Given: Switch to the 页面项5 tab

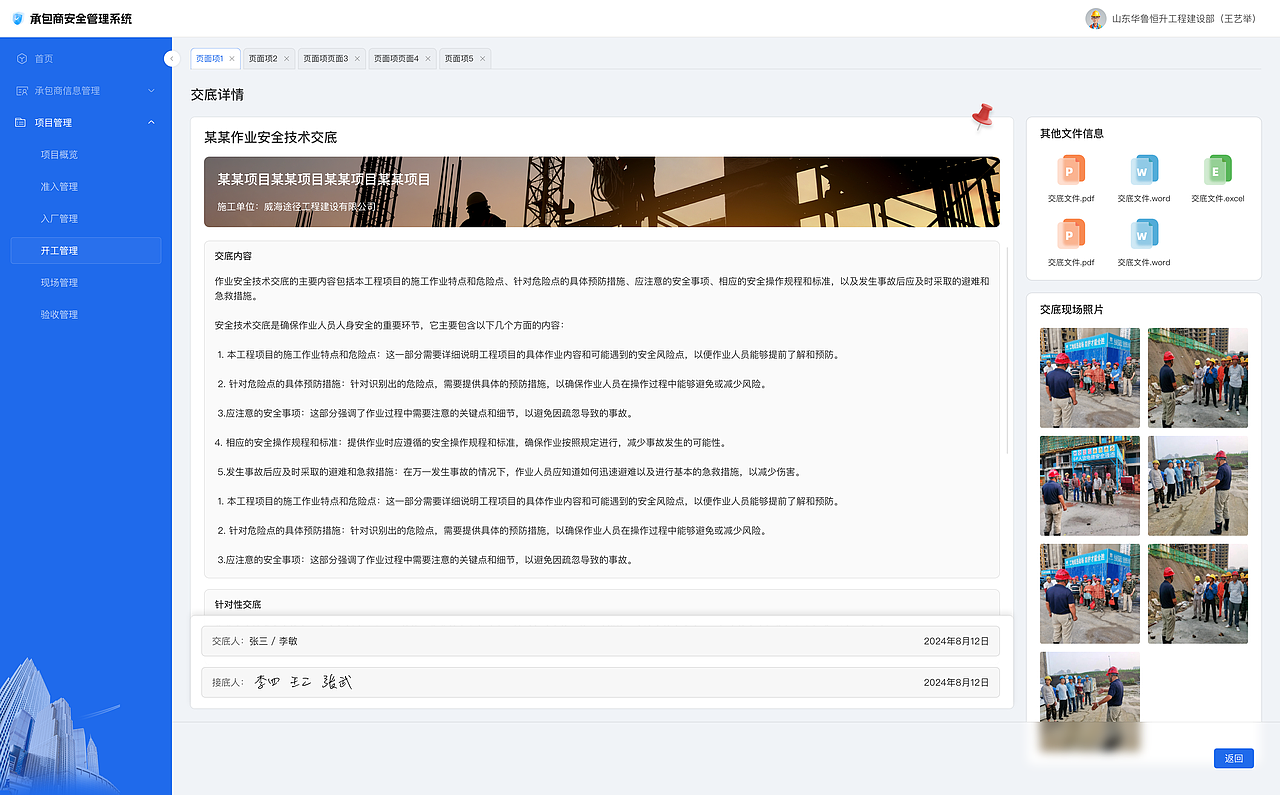Looking at the screenshot, I should coord(456,58).
